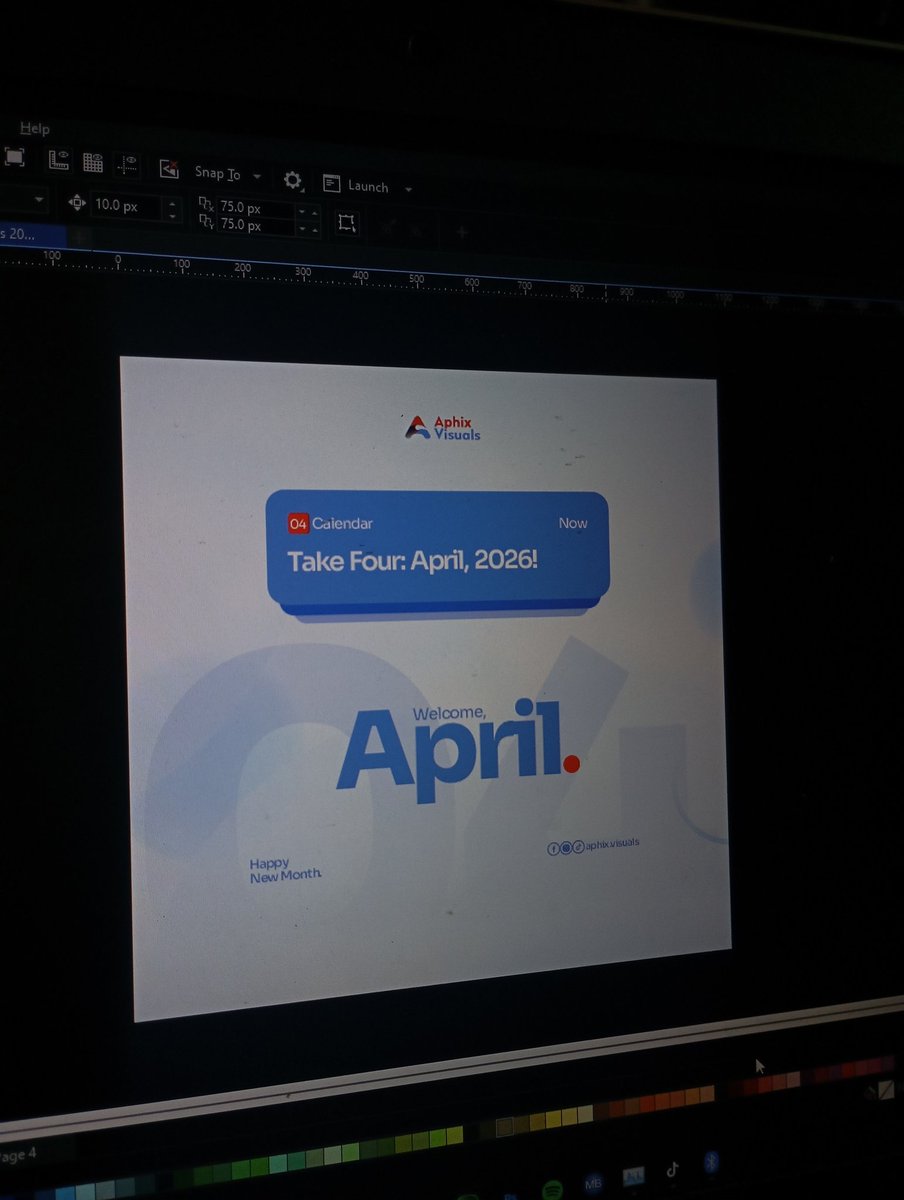Click the full-screen preview icon
Viewport: 904px width, 1200px height.
[14, 157]
